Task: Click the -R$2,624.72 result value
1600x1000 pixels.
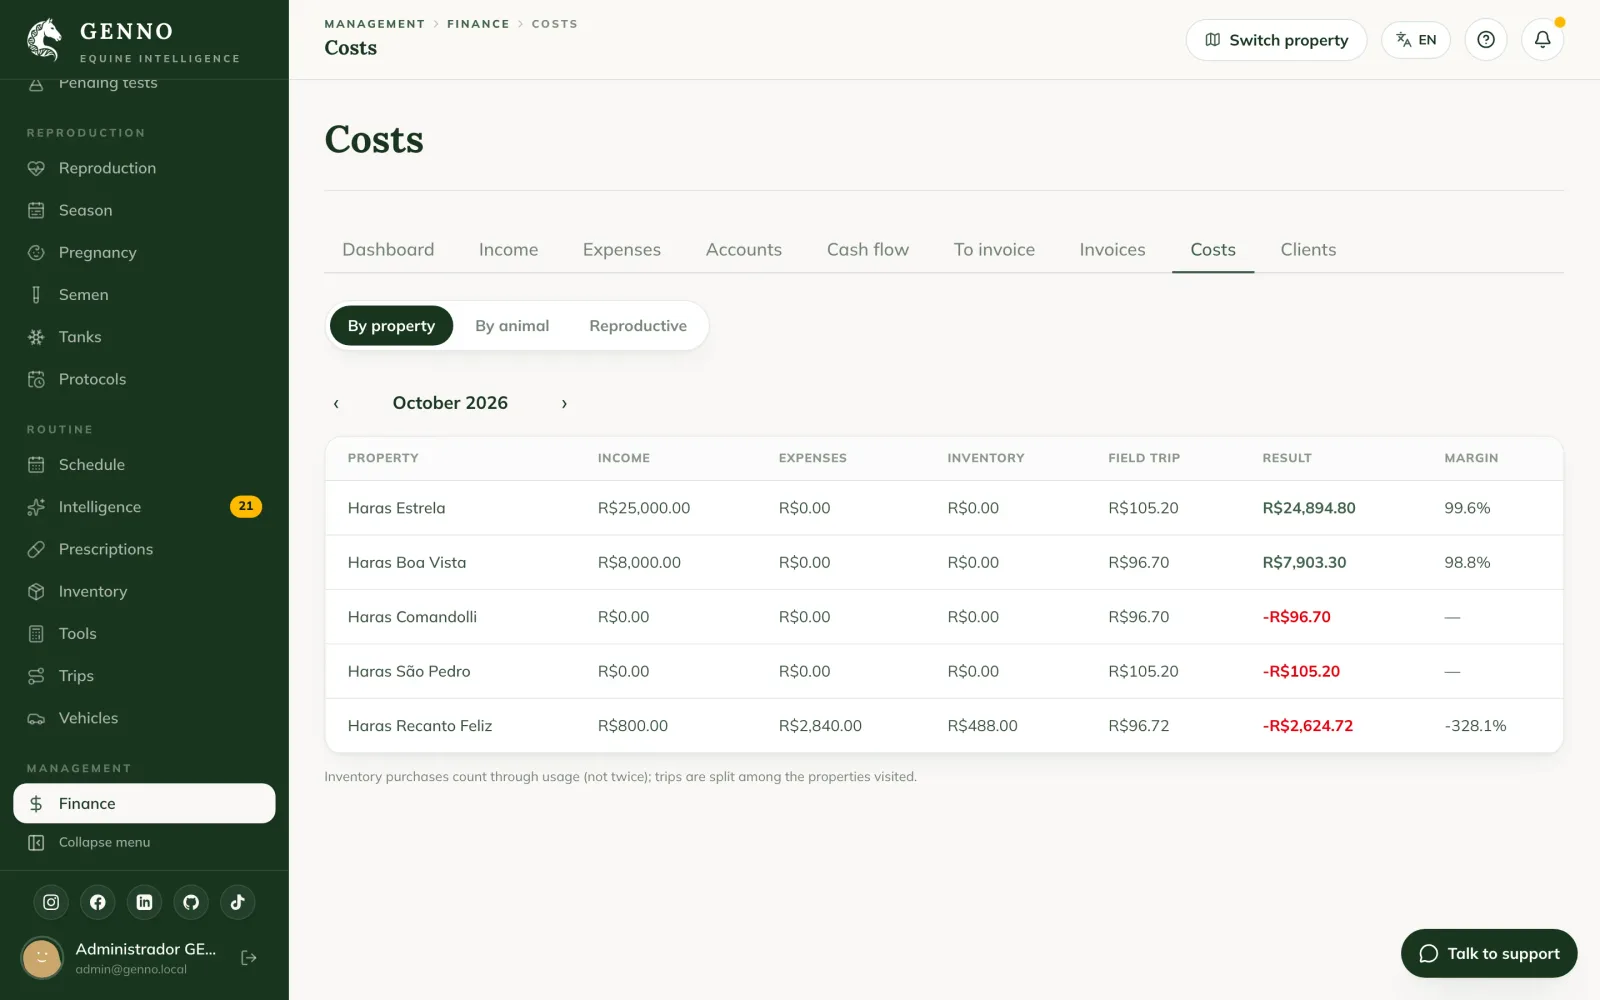Action: coord(1308,726)
